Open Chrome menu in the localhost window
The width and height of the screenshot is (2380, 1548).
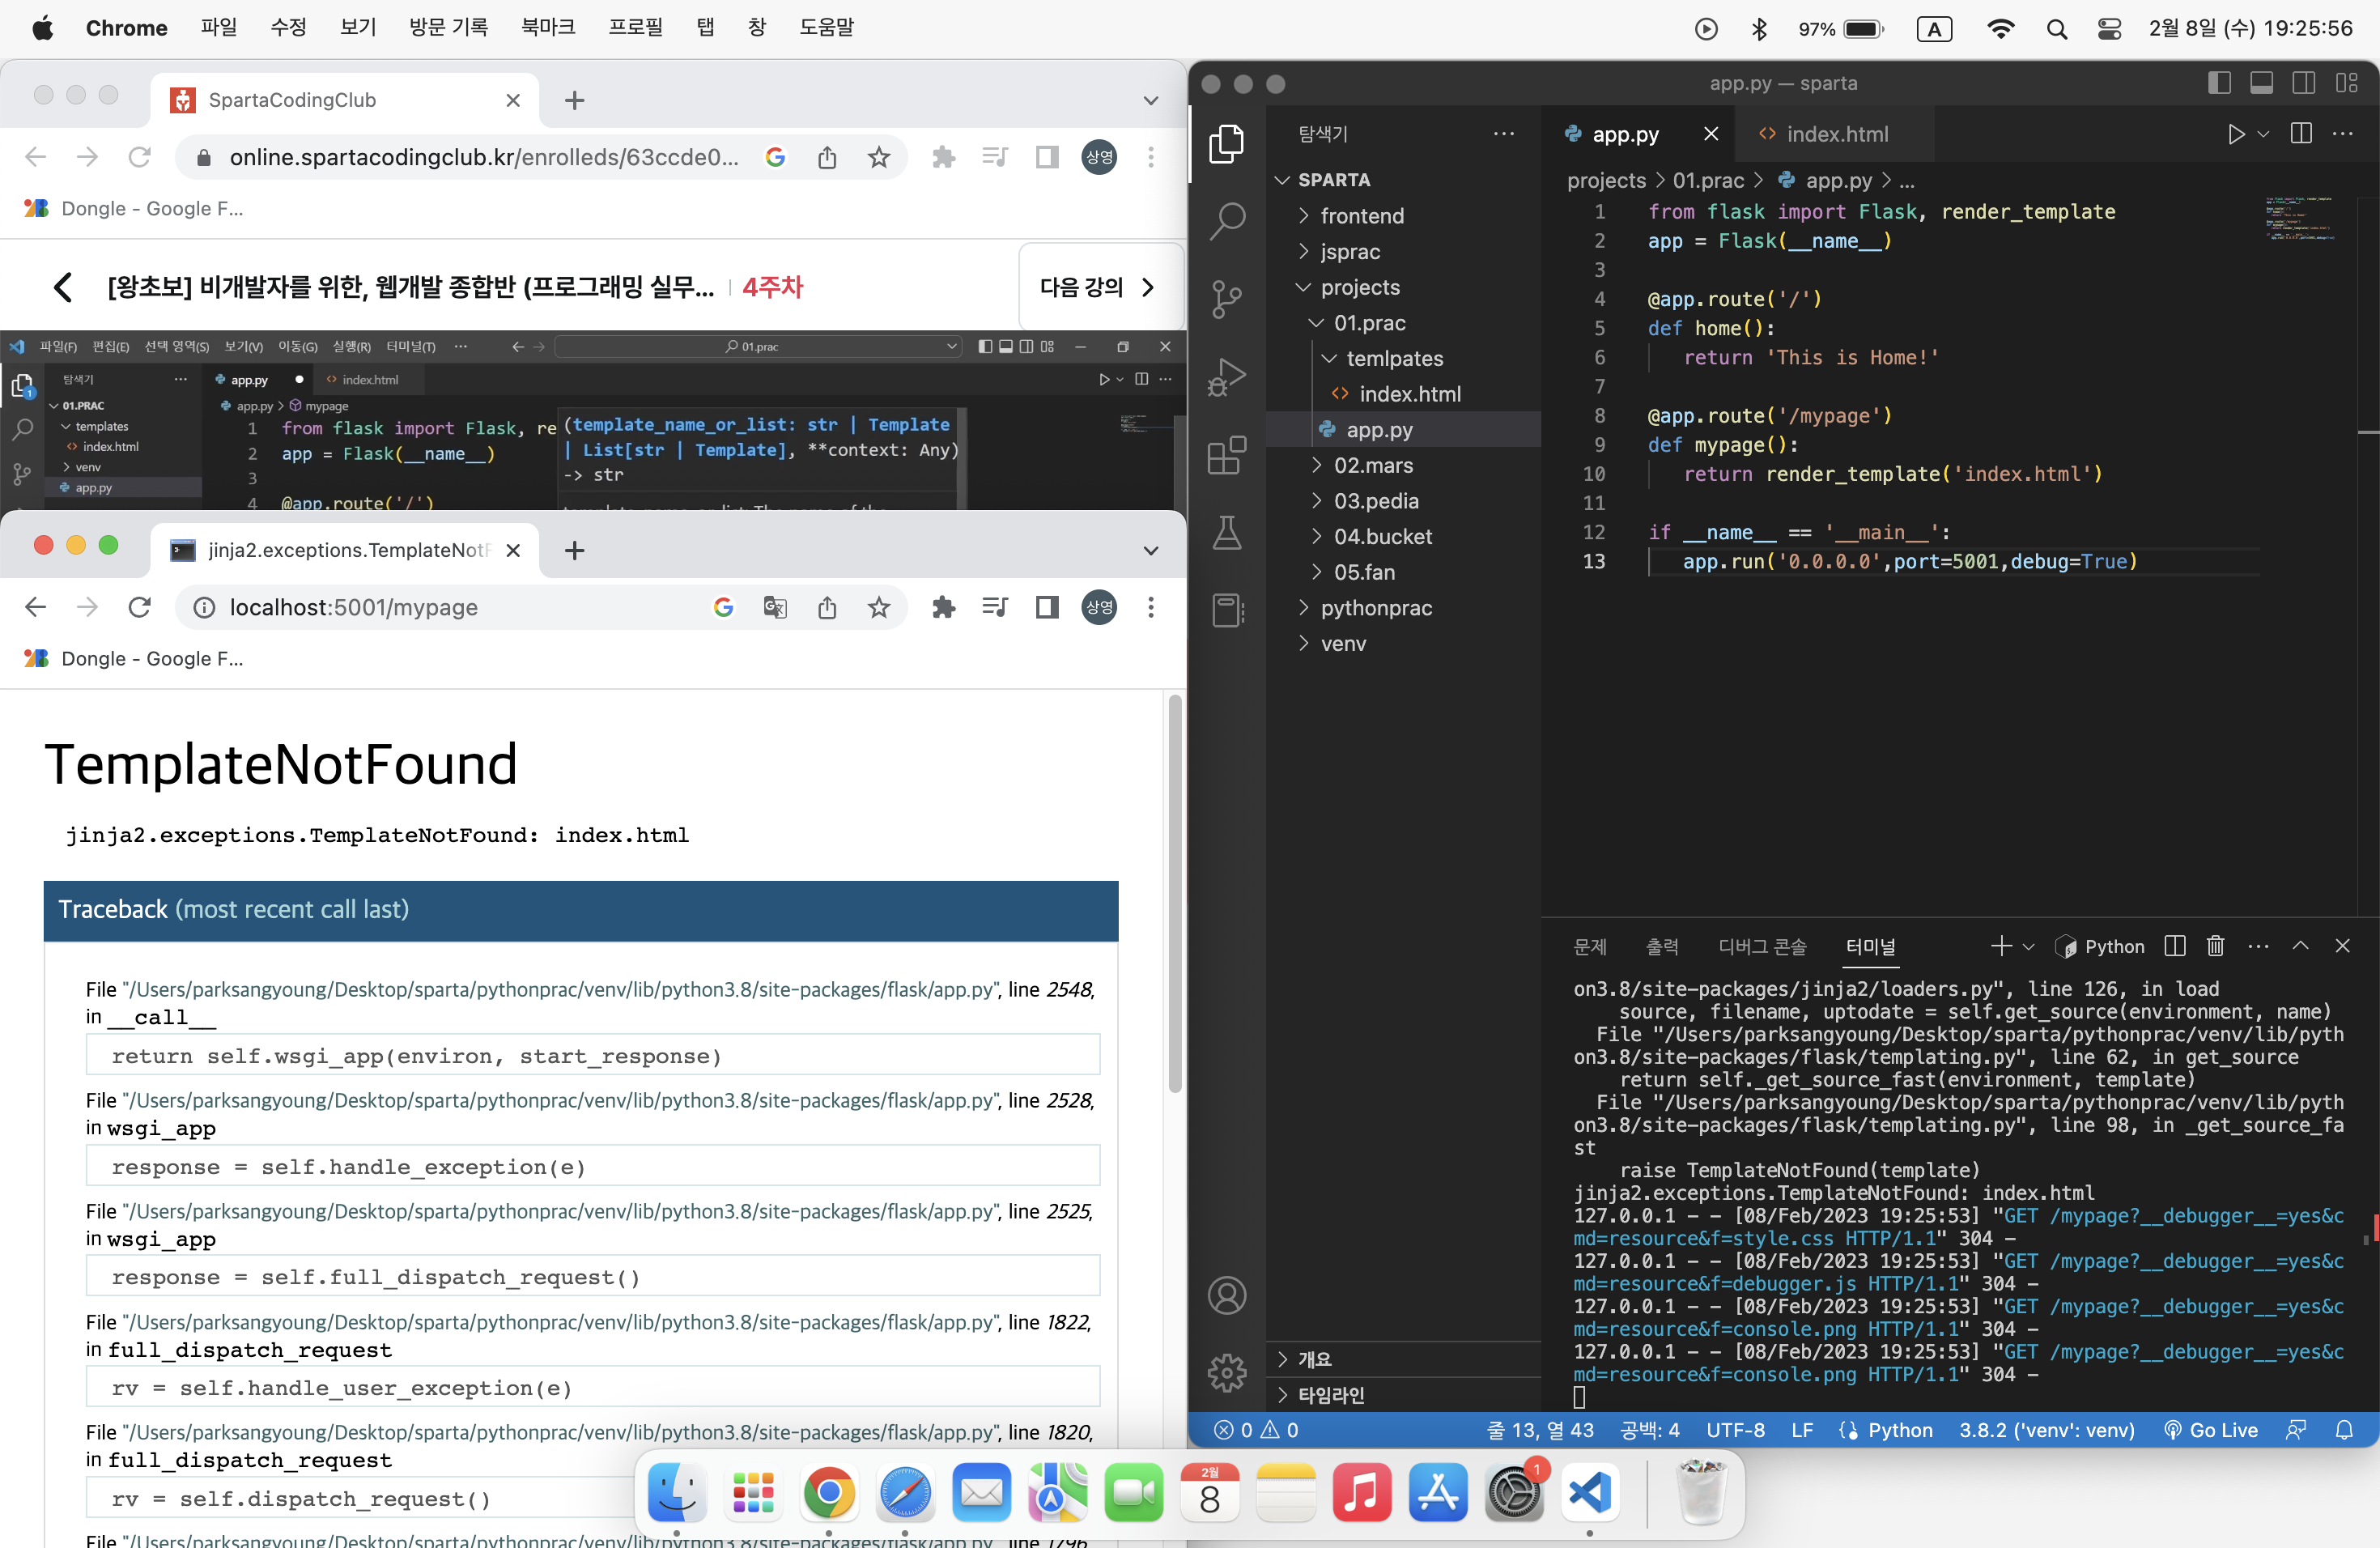[1150, 607]
